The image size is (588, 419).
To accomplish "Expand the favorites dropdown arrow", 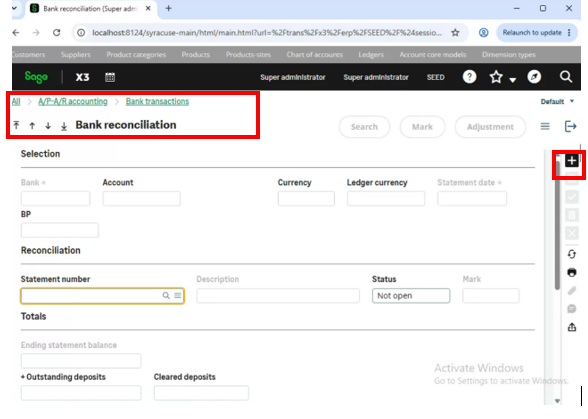I will coord(513,80).
